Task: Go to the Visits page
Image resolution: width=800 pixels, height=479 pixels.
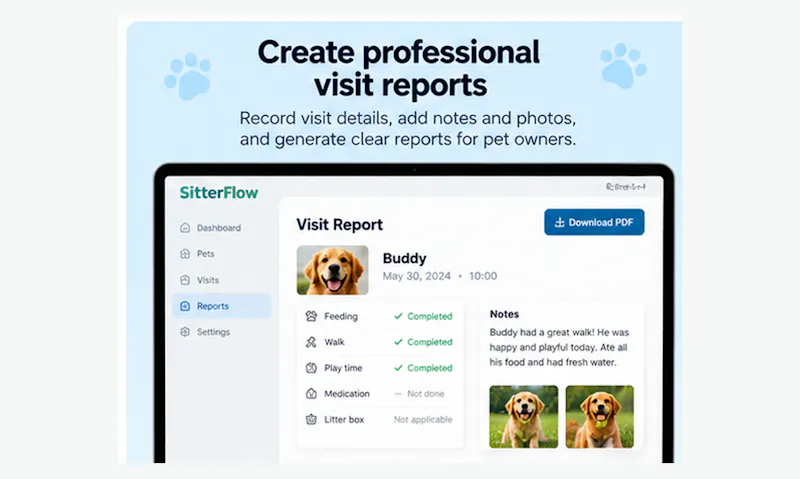Action: pyautogui.click(x=208, y=280)
